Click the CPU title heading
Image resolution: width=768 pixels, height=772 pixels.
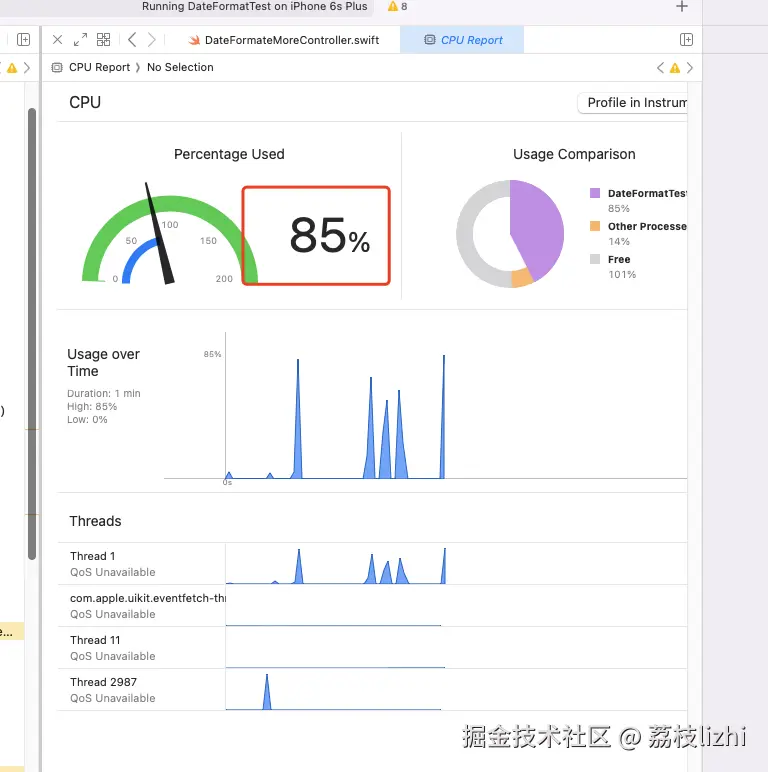(x=85, y=102)
